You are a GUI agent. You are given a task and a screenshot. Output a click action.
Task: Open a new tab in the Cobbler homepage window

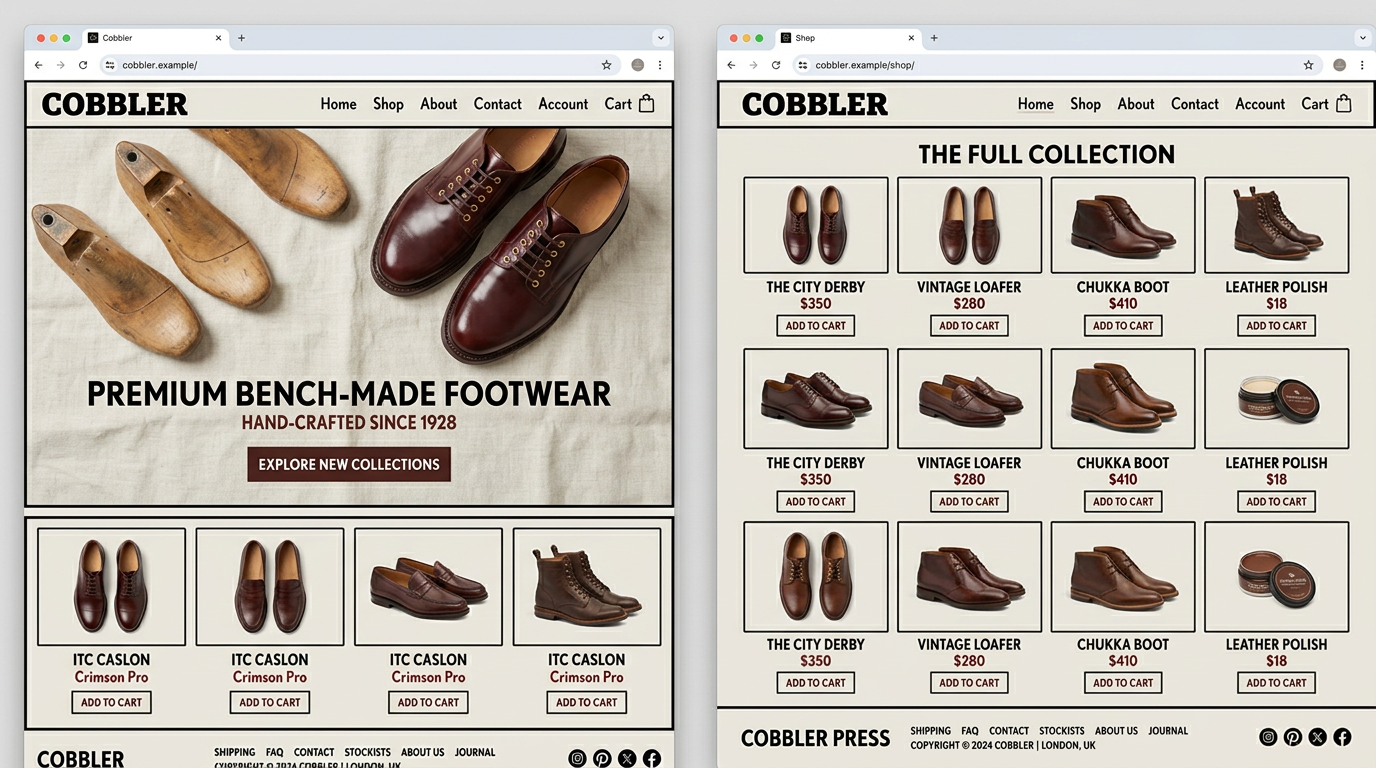coord(241,38)
